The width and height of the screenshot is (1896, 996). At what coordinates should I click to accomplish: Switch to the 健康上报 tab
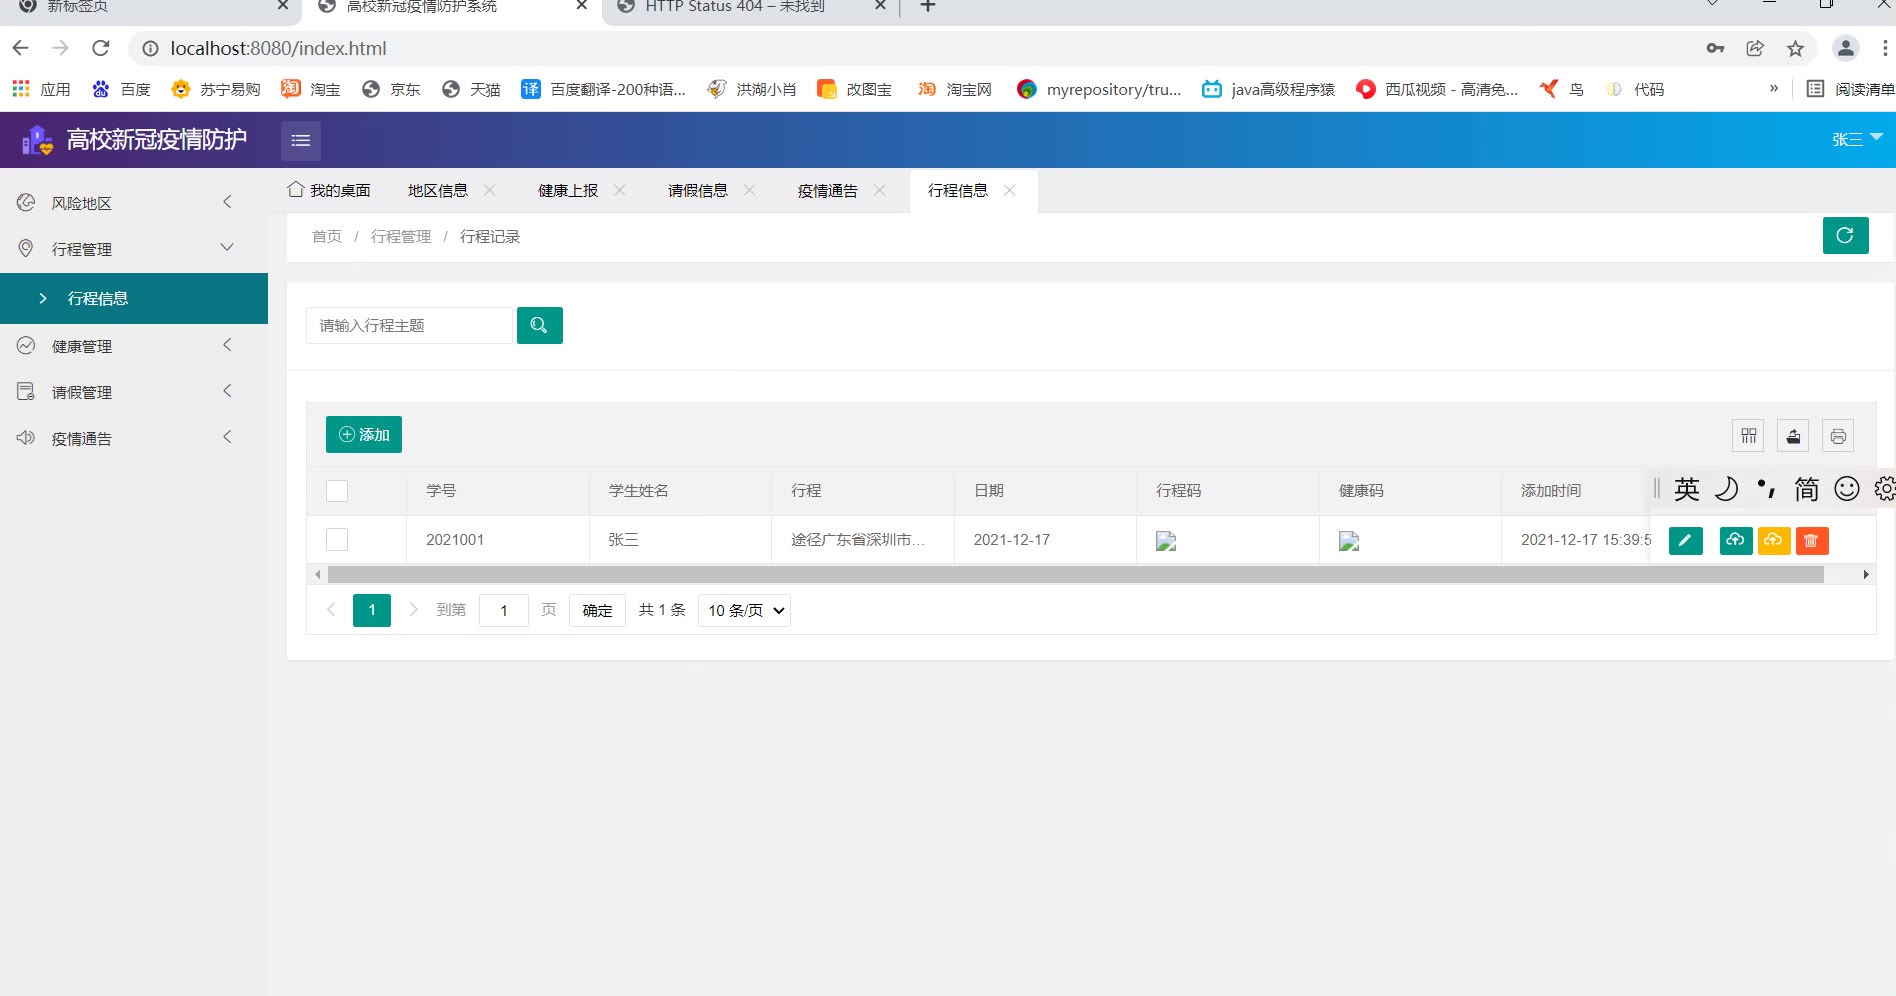568,190
